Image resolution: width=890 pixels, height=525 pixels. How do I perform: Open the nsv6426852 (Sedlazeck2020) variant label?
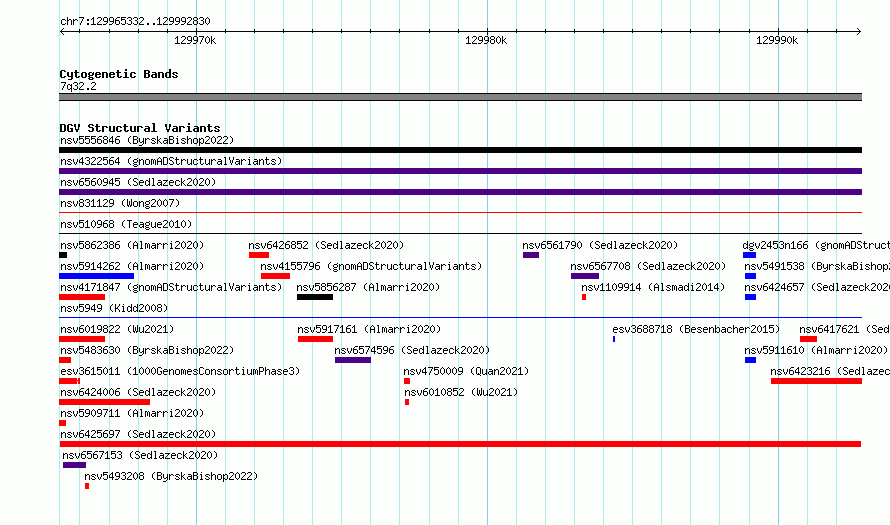pyautogui.click(x=326, y=245)
